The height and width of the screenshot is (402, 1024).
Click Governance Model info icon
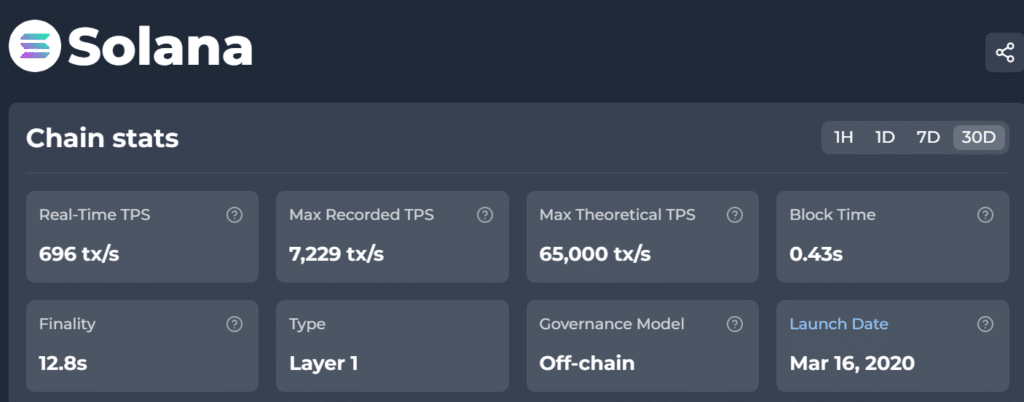coord(735,324)
